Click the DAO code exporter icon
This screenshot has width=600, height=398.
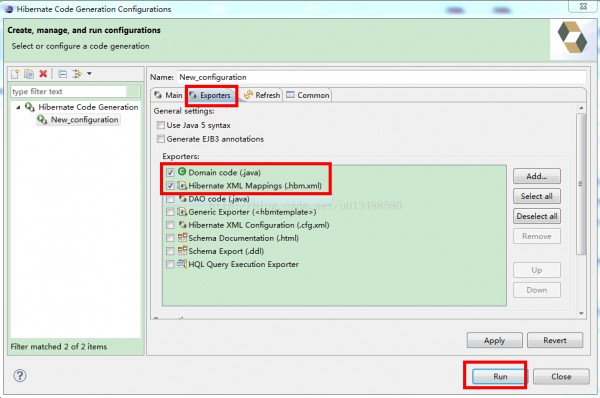(183, 199)
